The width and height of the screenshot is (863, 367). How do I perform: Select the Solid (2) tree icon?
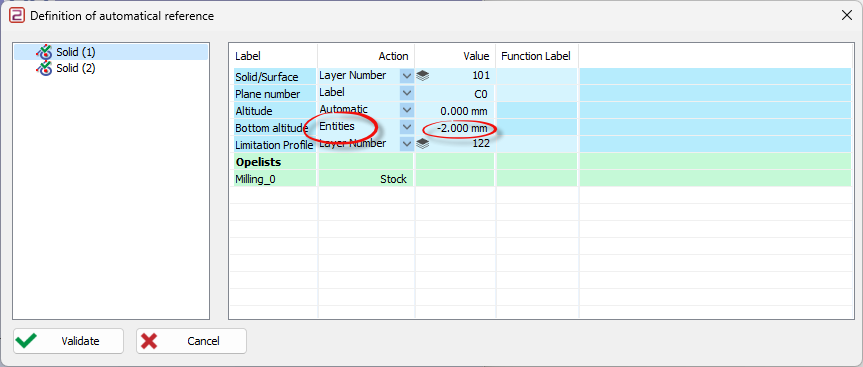click(x=44, y=68)
